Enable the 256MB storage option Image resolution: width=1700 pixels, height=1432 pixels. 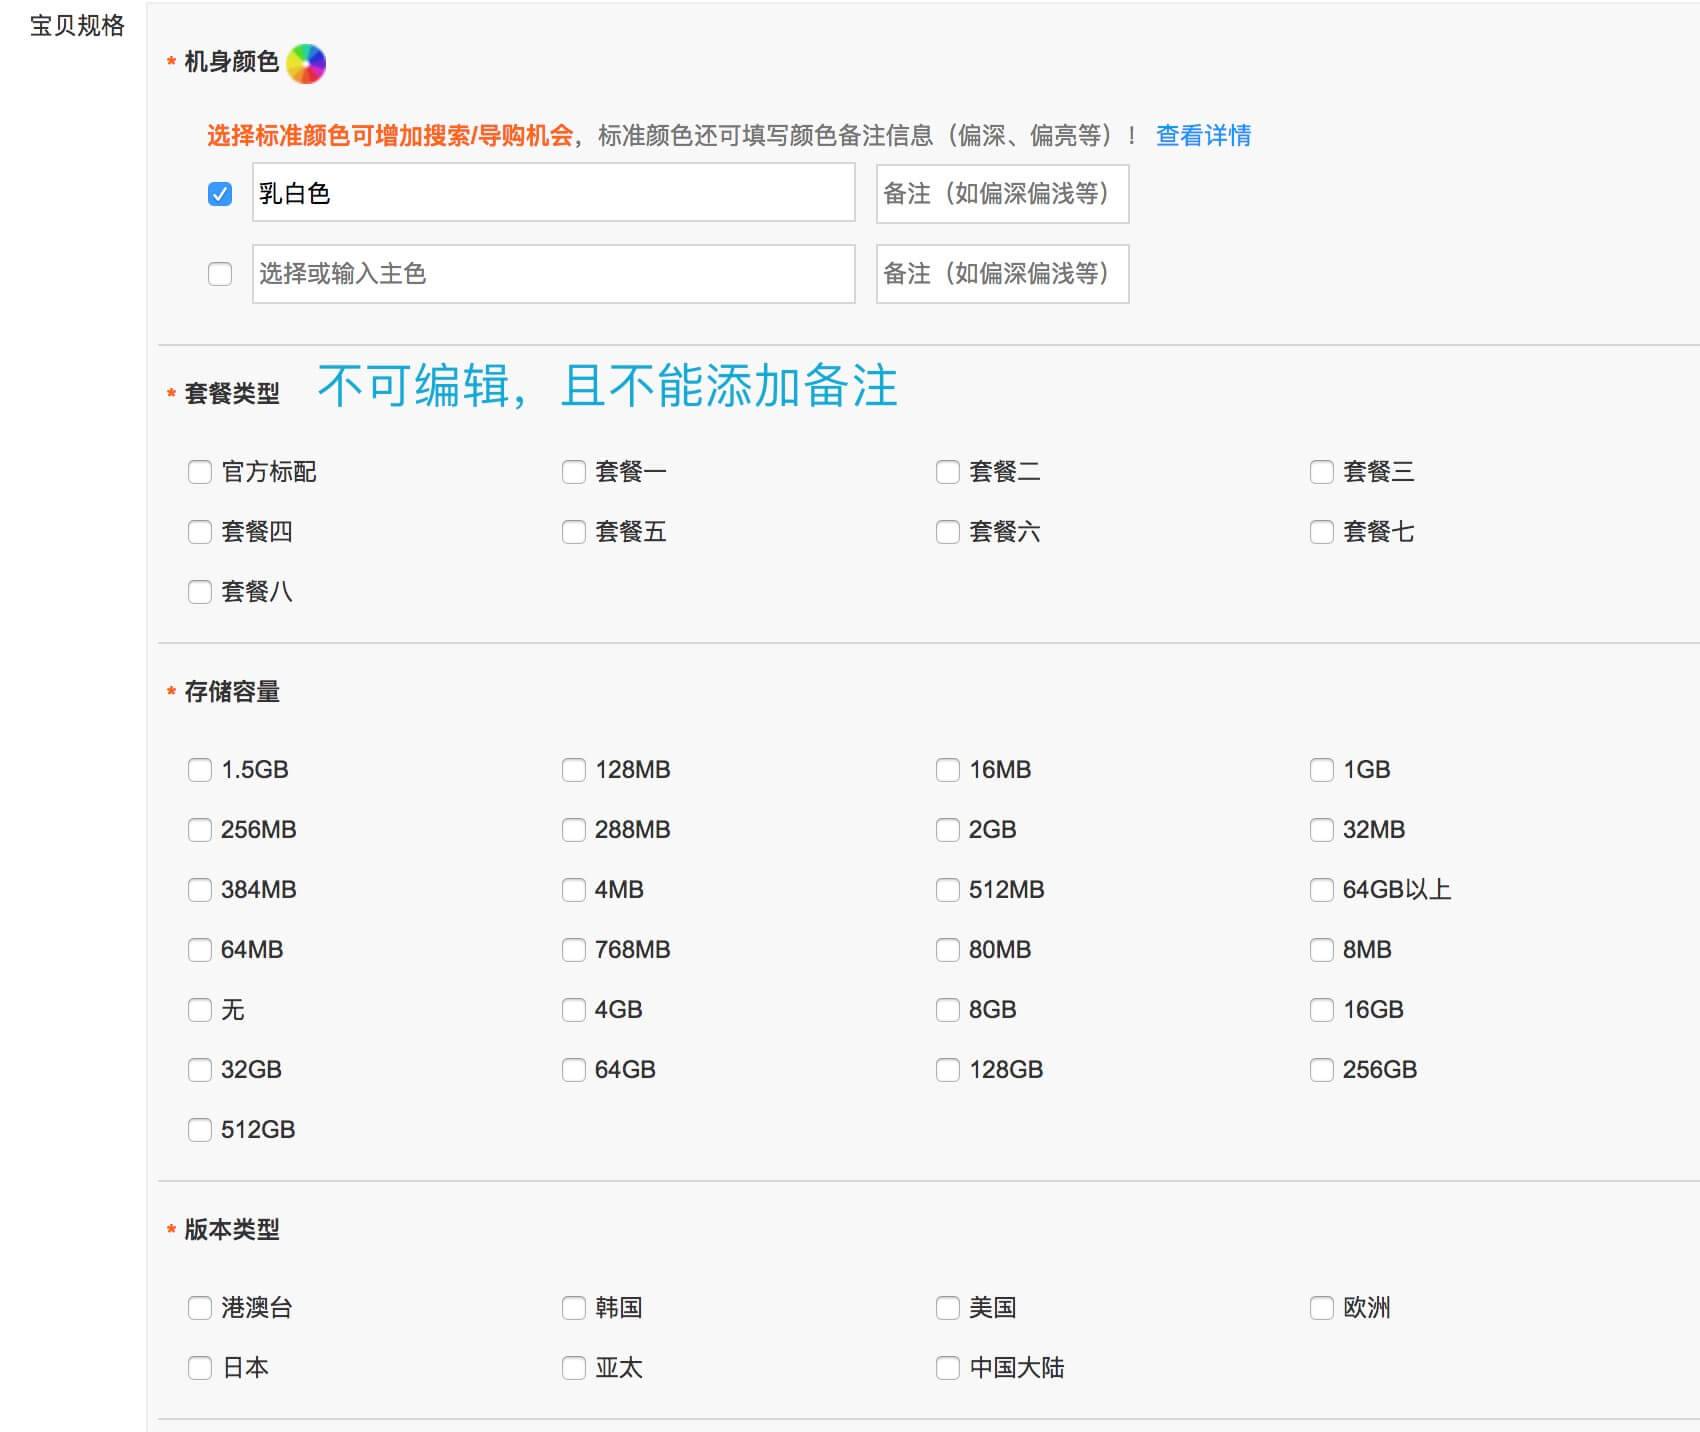[x=200, y=829]
